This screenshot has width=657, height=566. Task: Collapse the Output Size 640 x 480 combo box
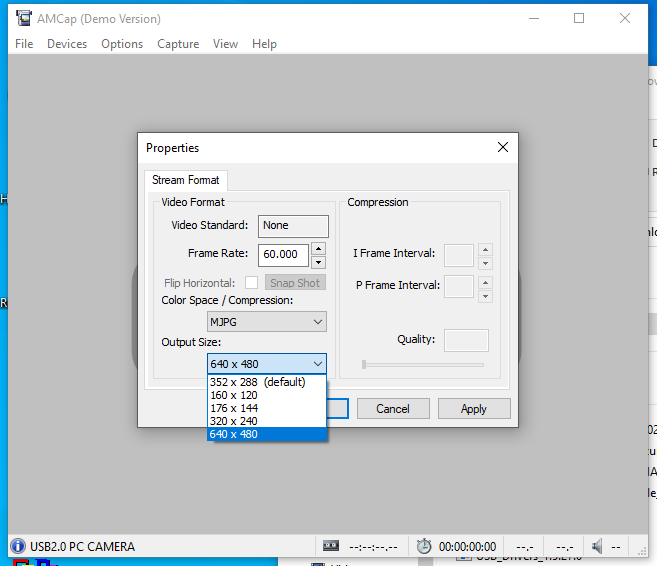point(267,364)
